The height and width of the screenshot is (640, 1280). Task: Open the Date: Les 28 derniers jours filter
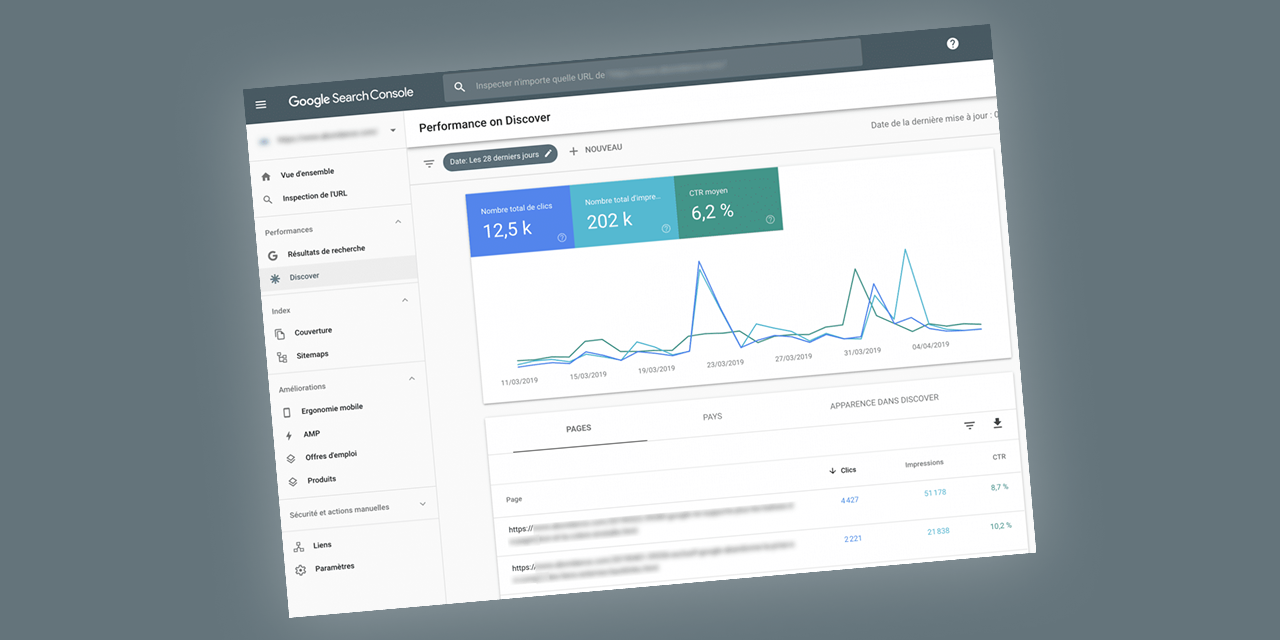[501, 158]
